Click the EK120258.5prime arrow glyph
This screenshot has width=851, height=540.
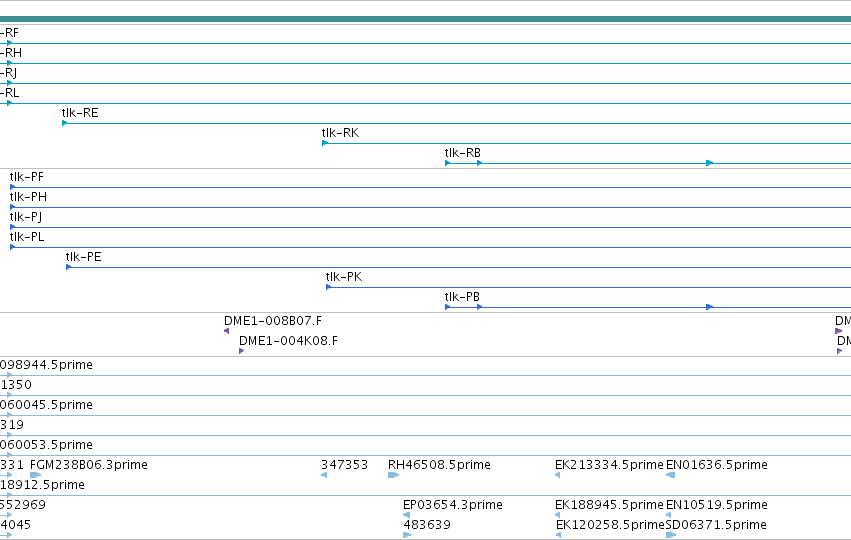(x=558, y=535)
